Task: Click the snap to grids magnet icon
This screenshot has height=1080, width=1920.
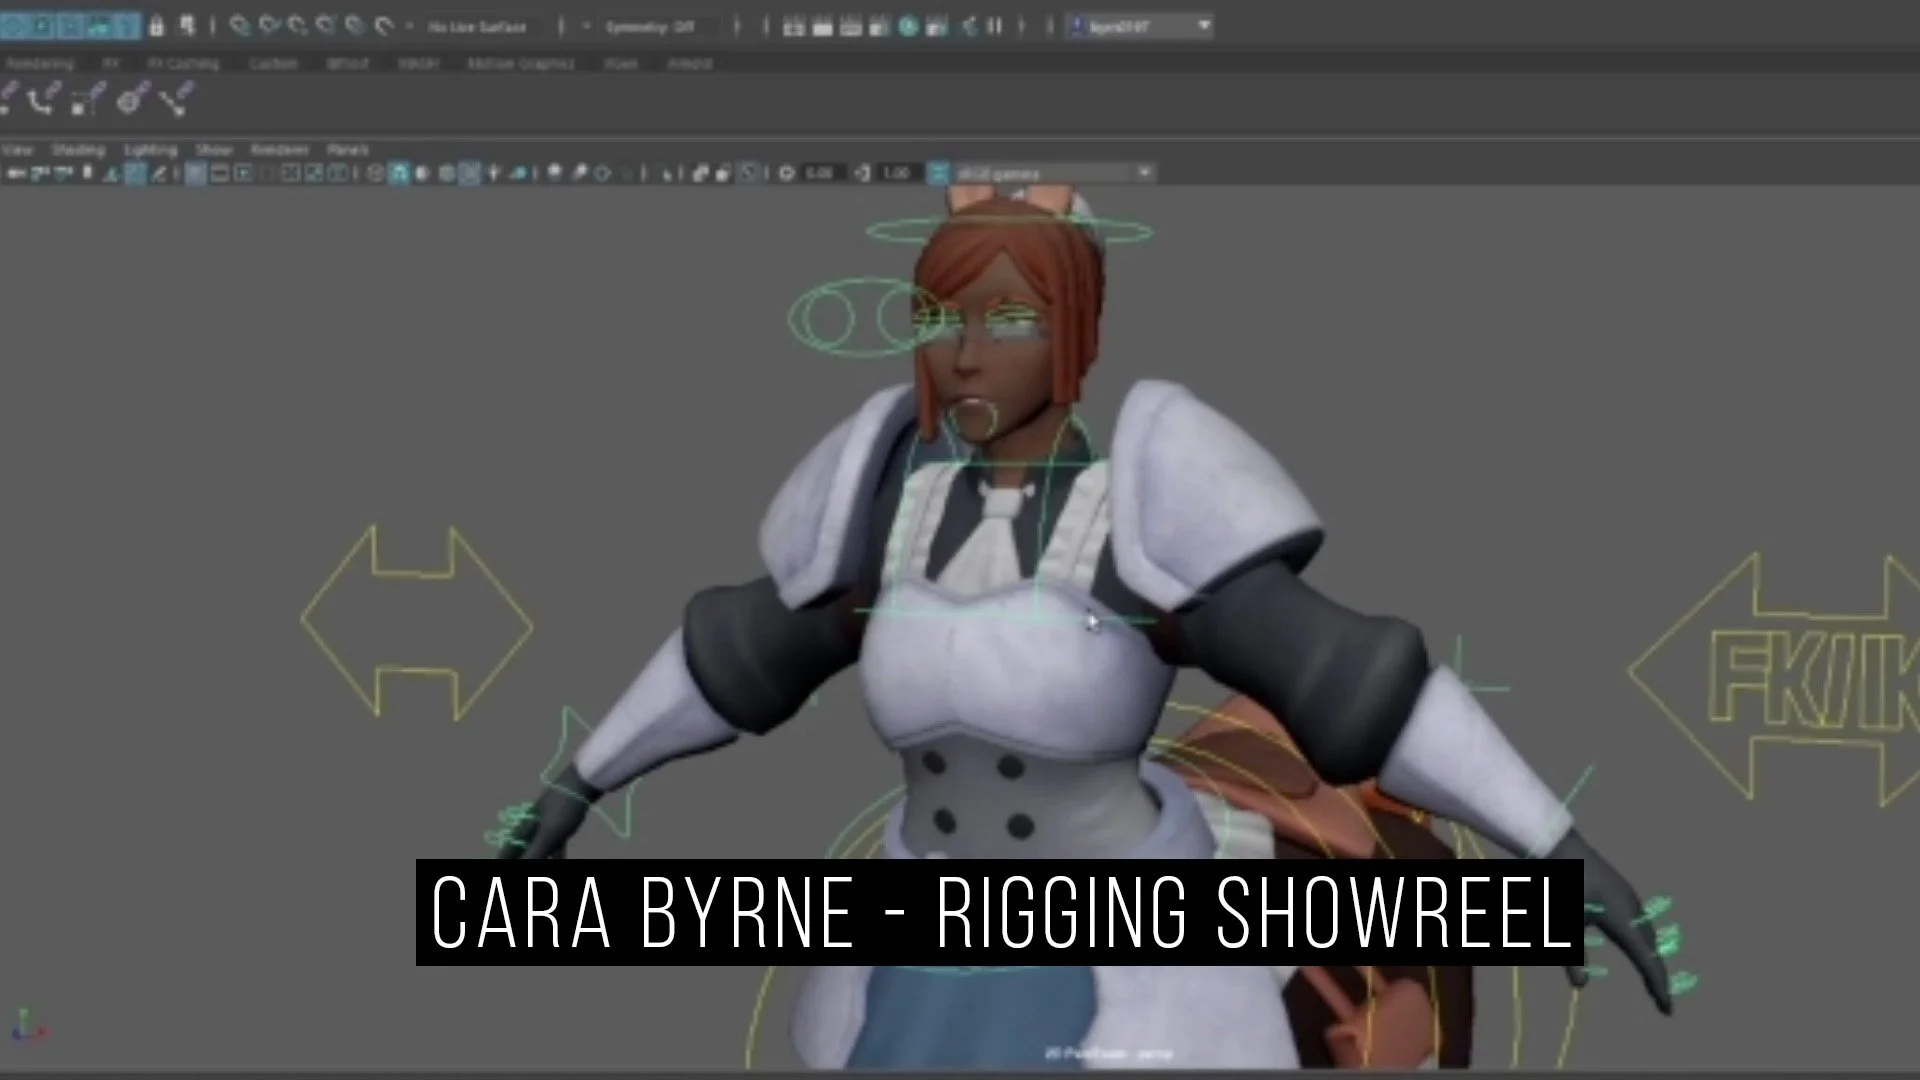Action: [x=239, y=27]
